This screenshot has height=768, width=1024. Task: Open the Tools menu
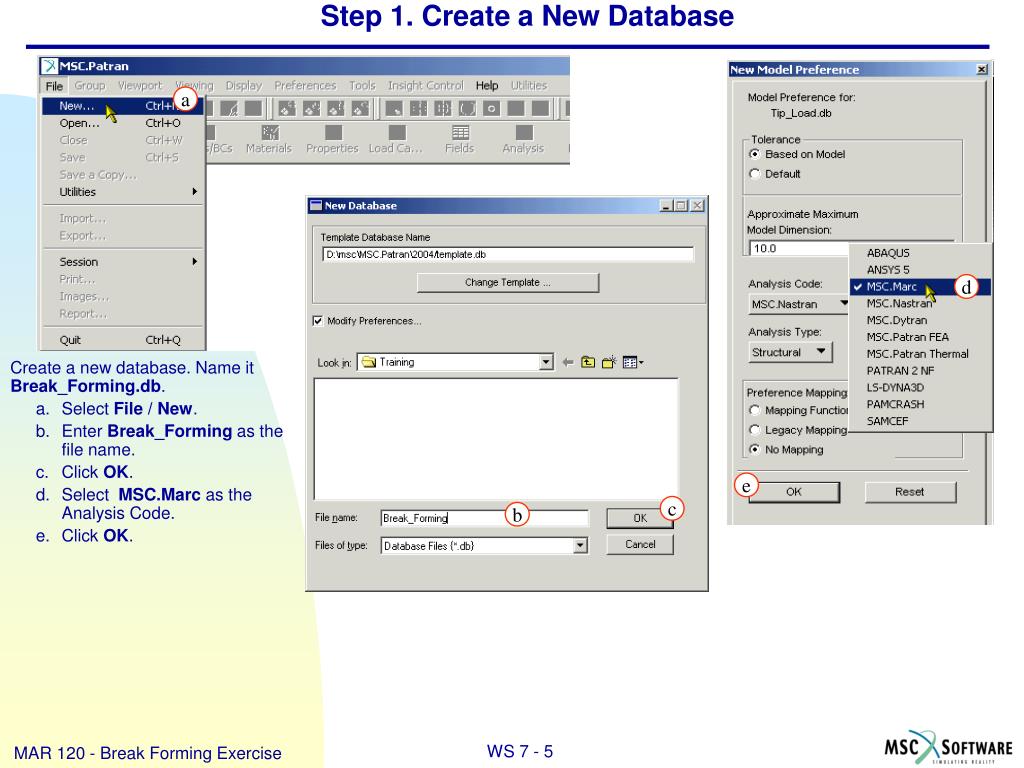[x=362, y=86]
